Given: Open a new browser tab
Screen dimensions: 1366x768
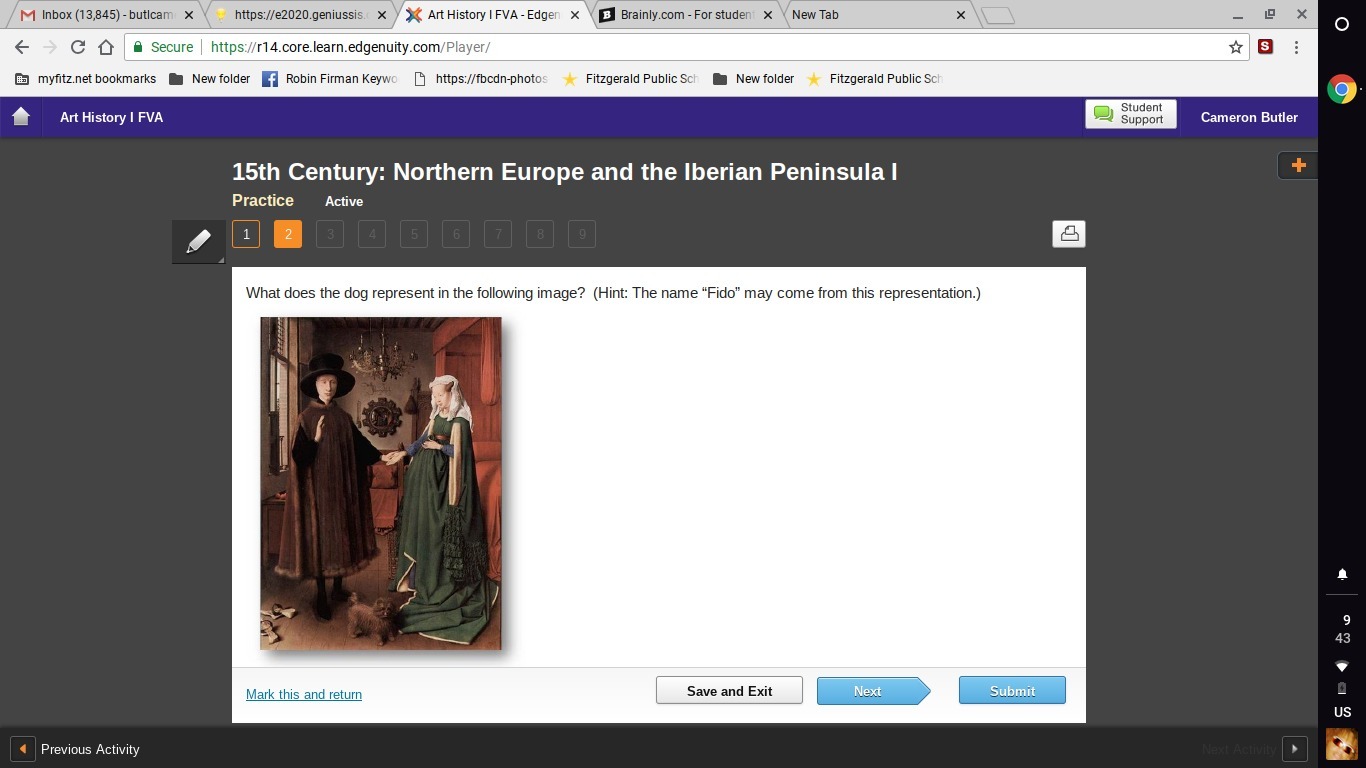Looking at the screenshot, I should point(998,15).
